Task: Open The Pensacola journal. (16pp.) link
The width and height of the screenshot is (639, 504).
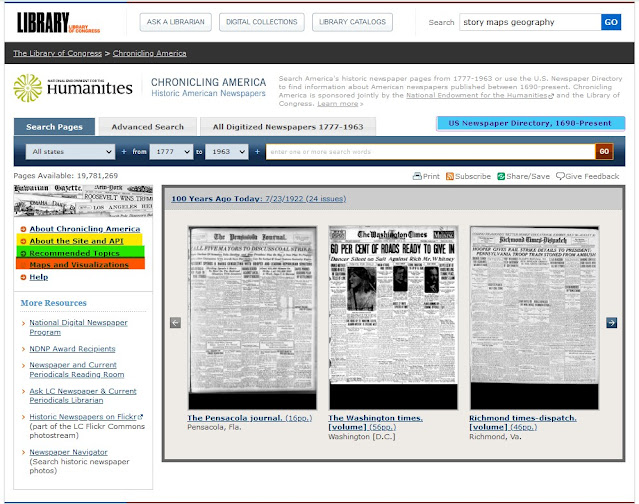Action: (249, 418)
